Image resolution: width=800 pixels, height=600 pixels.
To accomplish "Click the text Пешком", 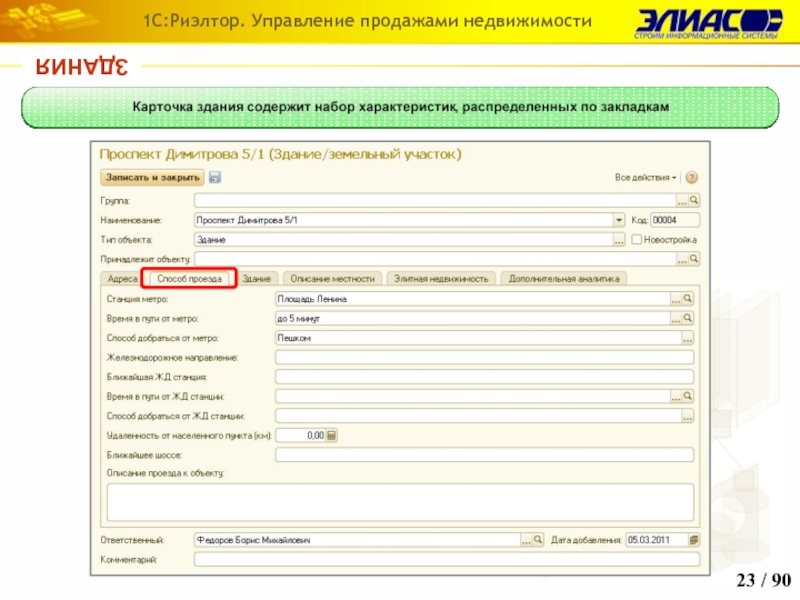I will tap(294, 338).
